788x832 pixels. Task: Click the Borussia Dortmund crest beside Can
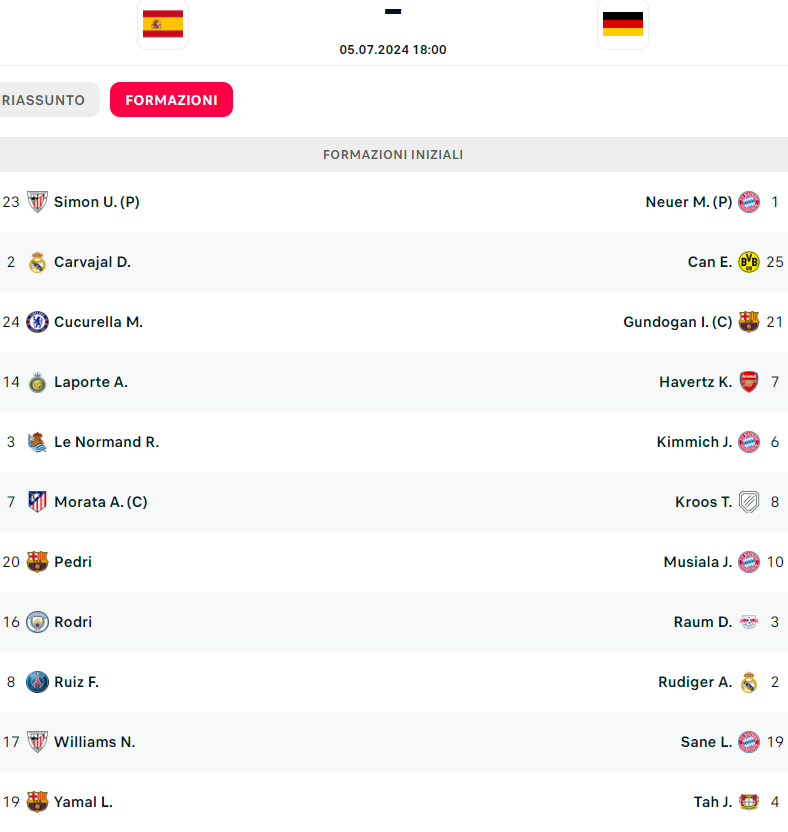pyautogui.click(x=749, y=262)
